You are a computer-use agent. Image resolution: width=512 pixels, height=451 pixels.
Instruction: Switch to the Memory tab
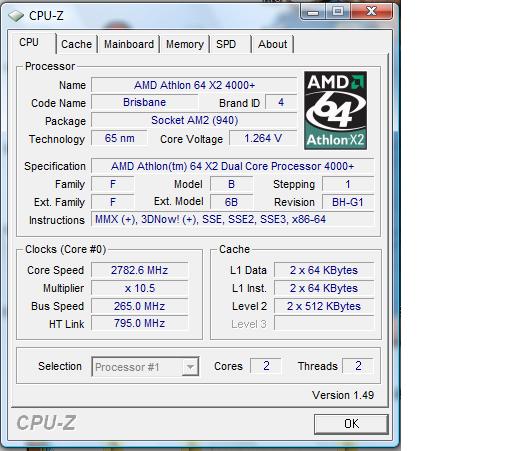click(185, 44)
